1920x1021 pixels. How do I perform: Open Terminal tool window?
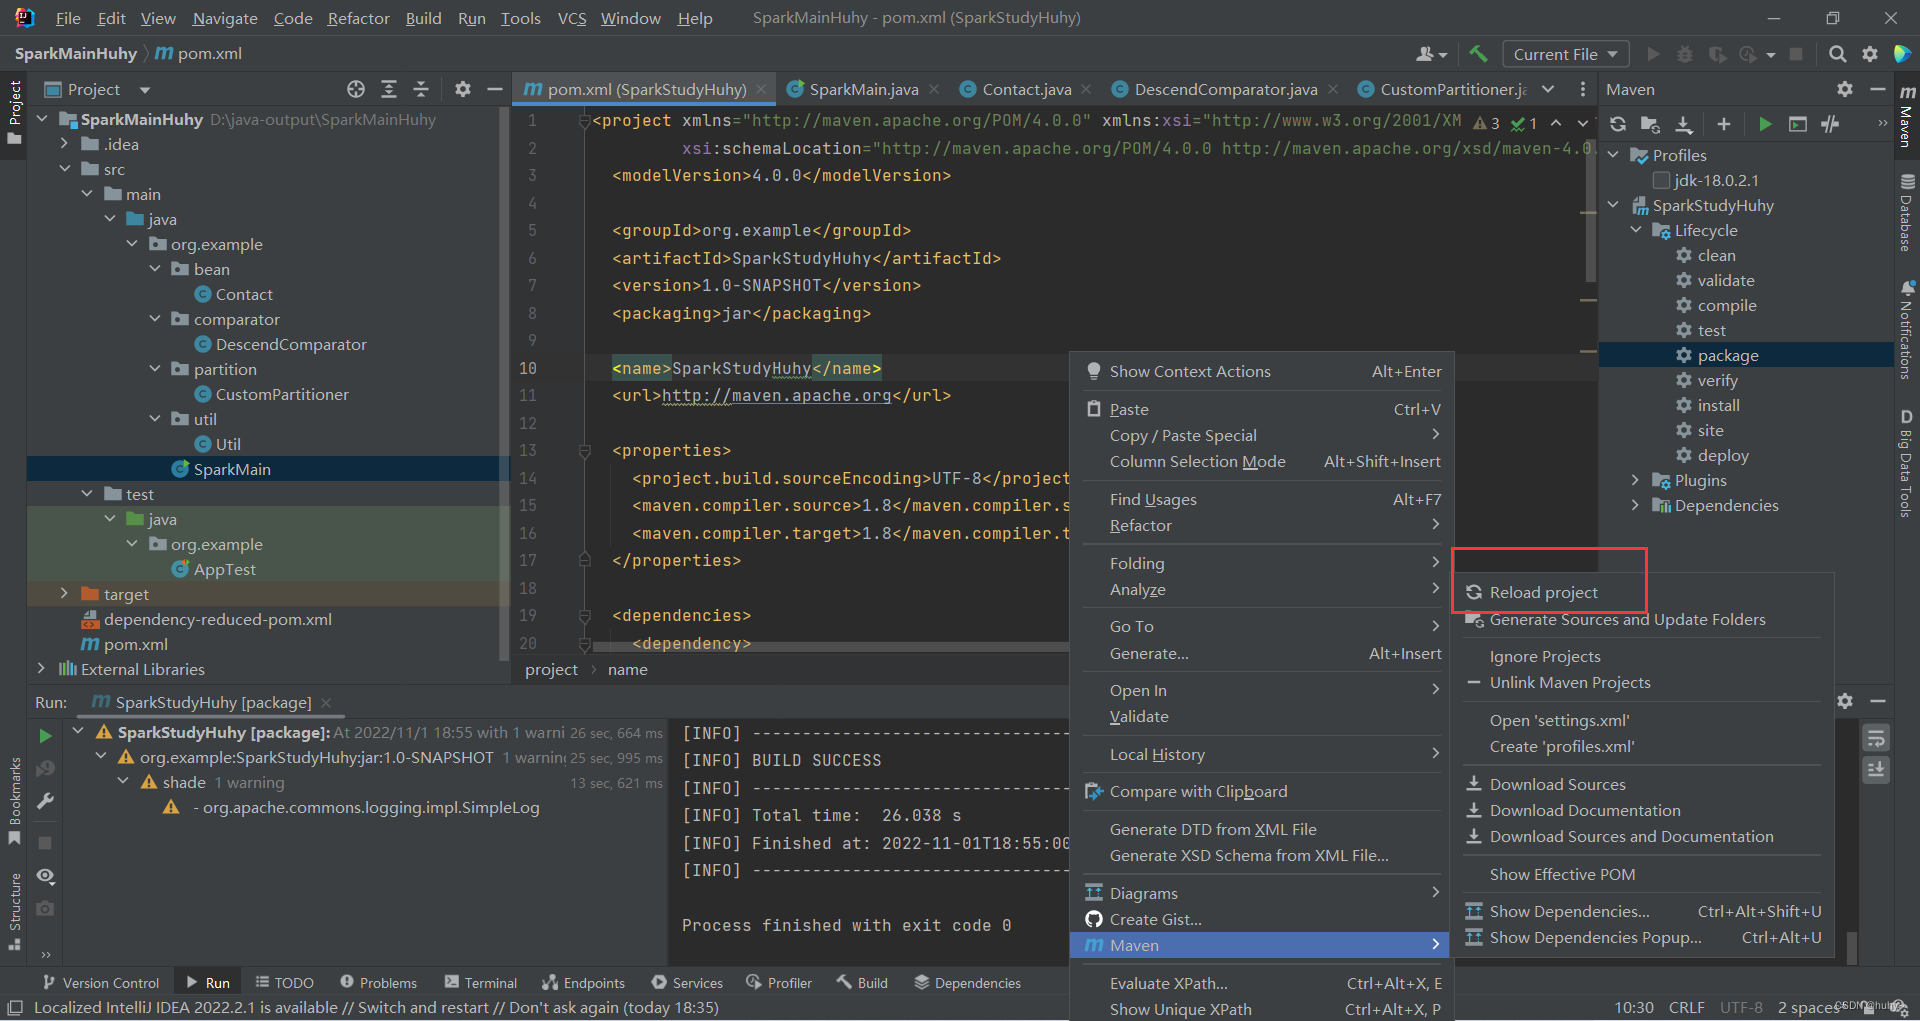coord(481,983)
